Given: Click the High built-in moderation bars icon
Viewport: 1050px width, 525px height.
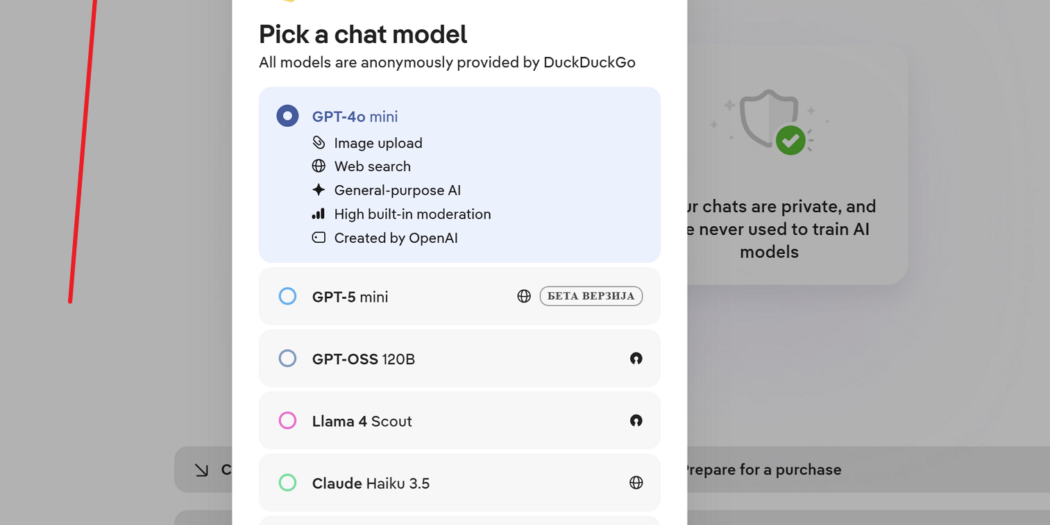Looking at the screenshot, I should pos(319,214).
